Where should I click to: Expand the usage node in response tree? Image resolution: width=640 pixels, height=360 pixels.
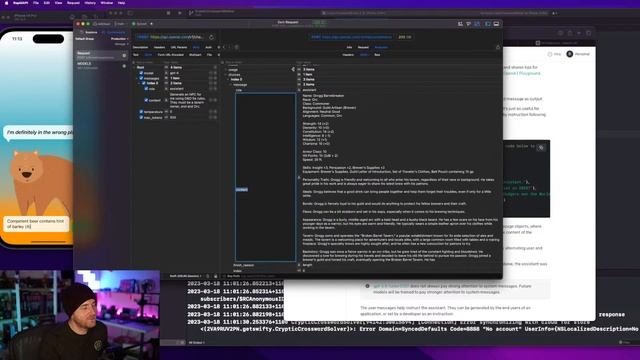coord(226,70)
